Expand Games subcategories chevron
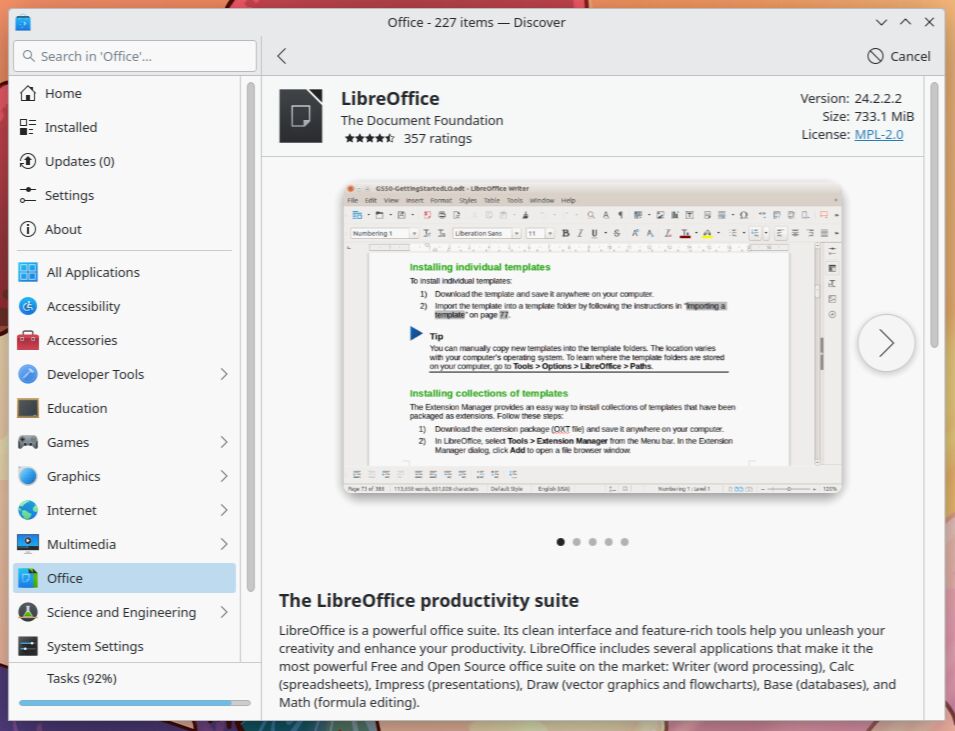 (224, 442)
